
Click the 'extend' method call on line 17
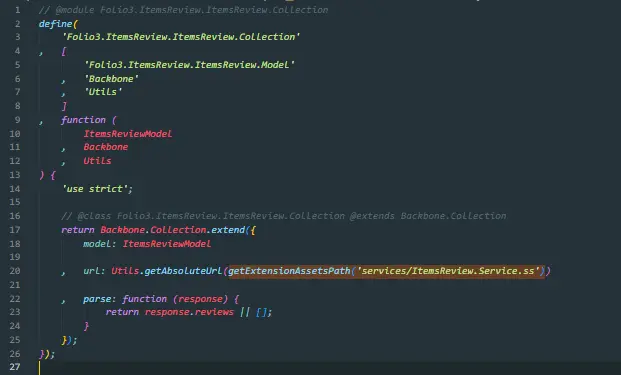click(228, 230)
